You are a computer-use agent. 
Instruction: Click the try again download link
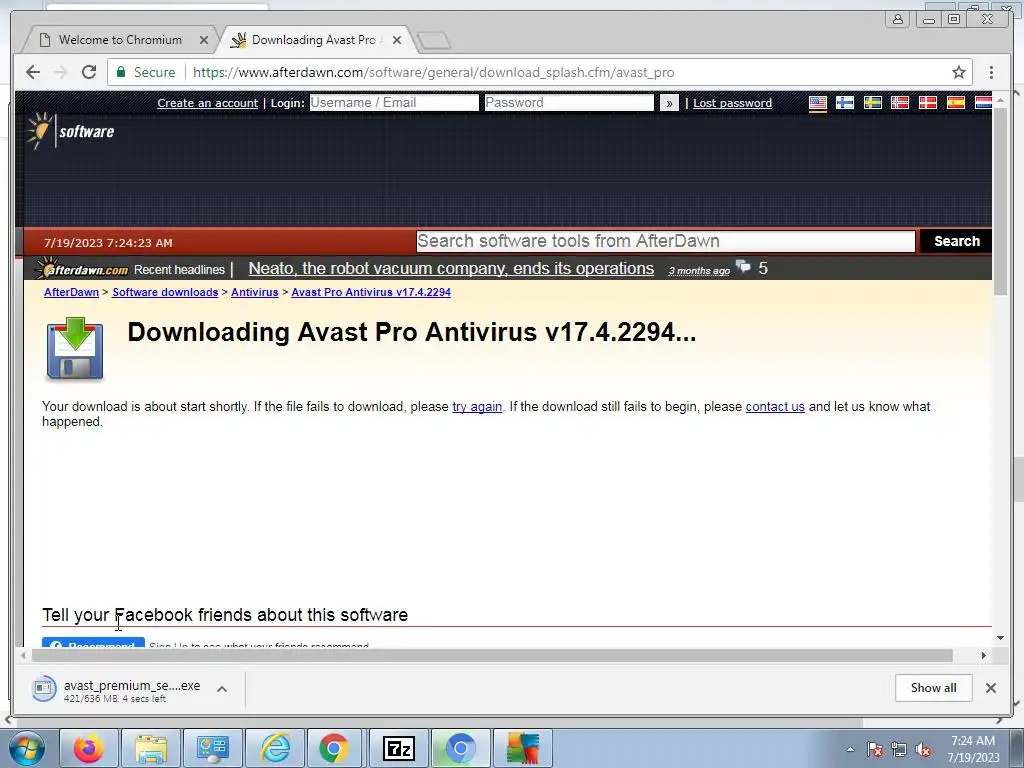click(477, 406)
